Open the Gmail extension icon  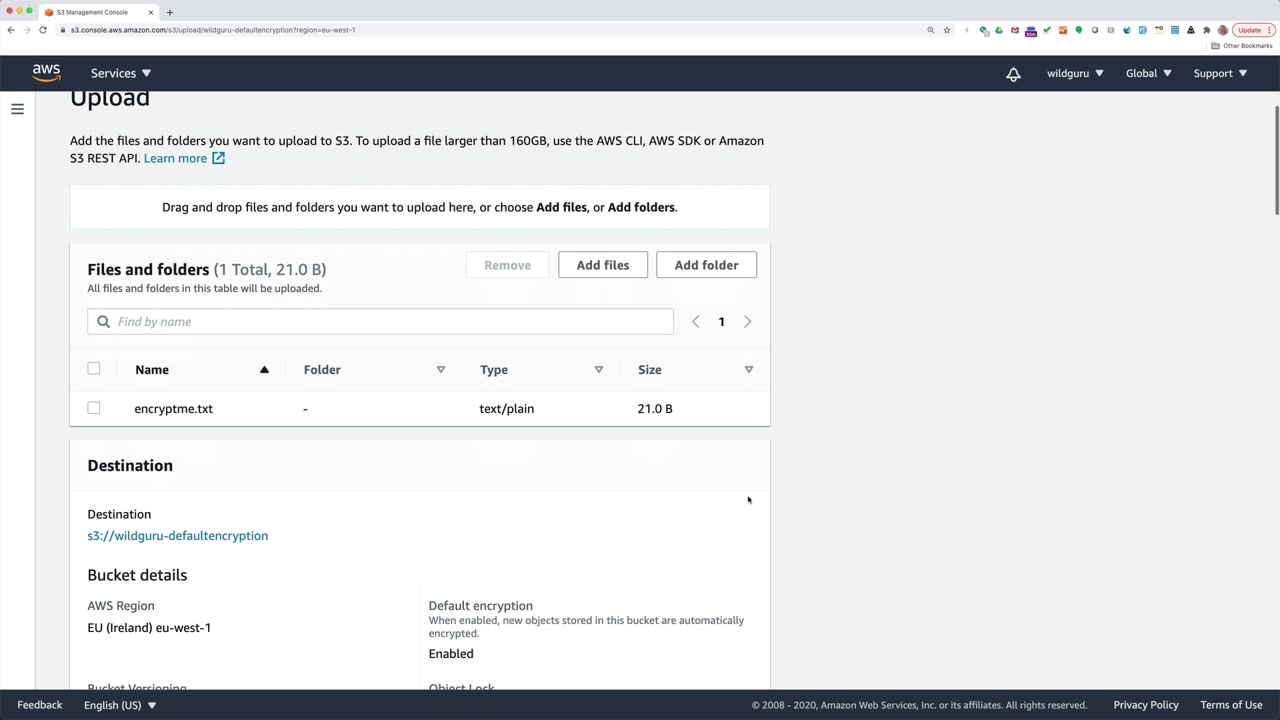pyautogui.click(x=1015, y=30)
